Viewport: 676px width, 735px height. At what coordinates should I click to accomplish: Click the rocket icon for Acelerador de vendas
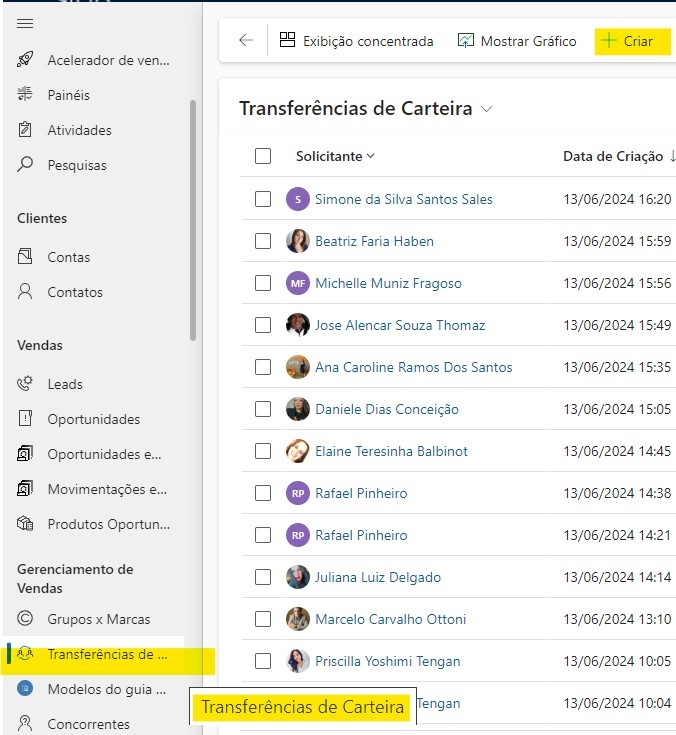pyautogui.click(x=26, y=60)
